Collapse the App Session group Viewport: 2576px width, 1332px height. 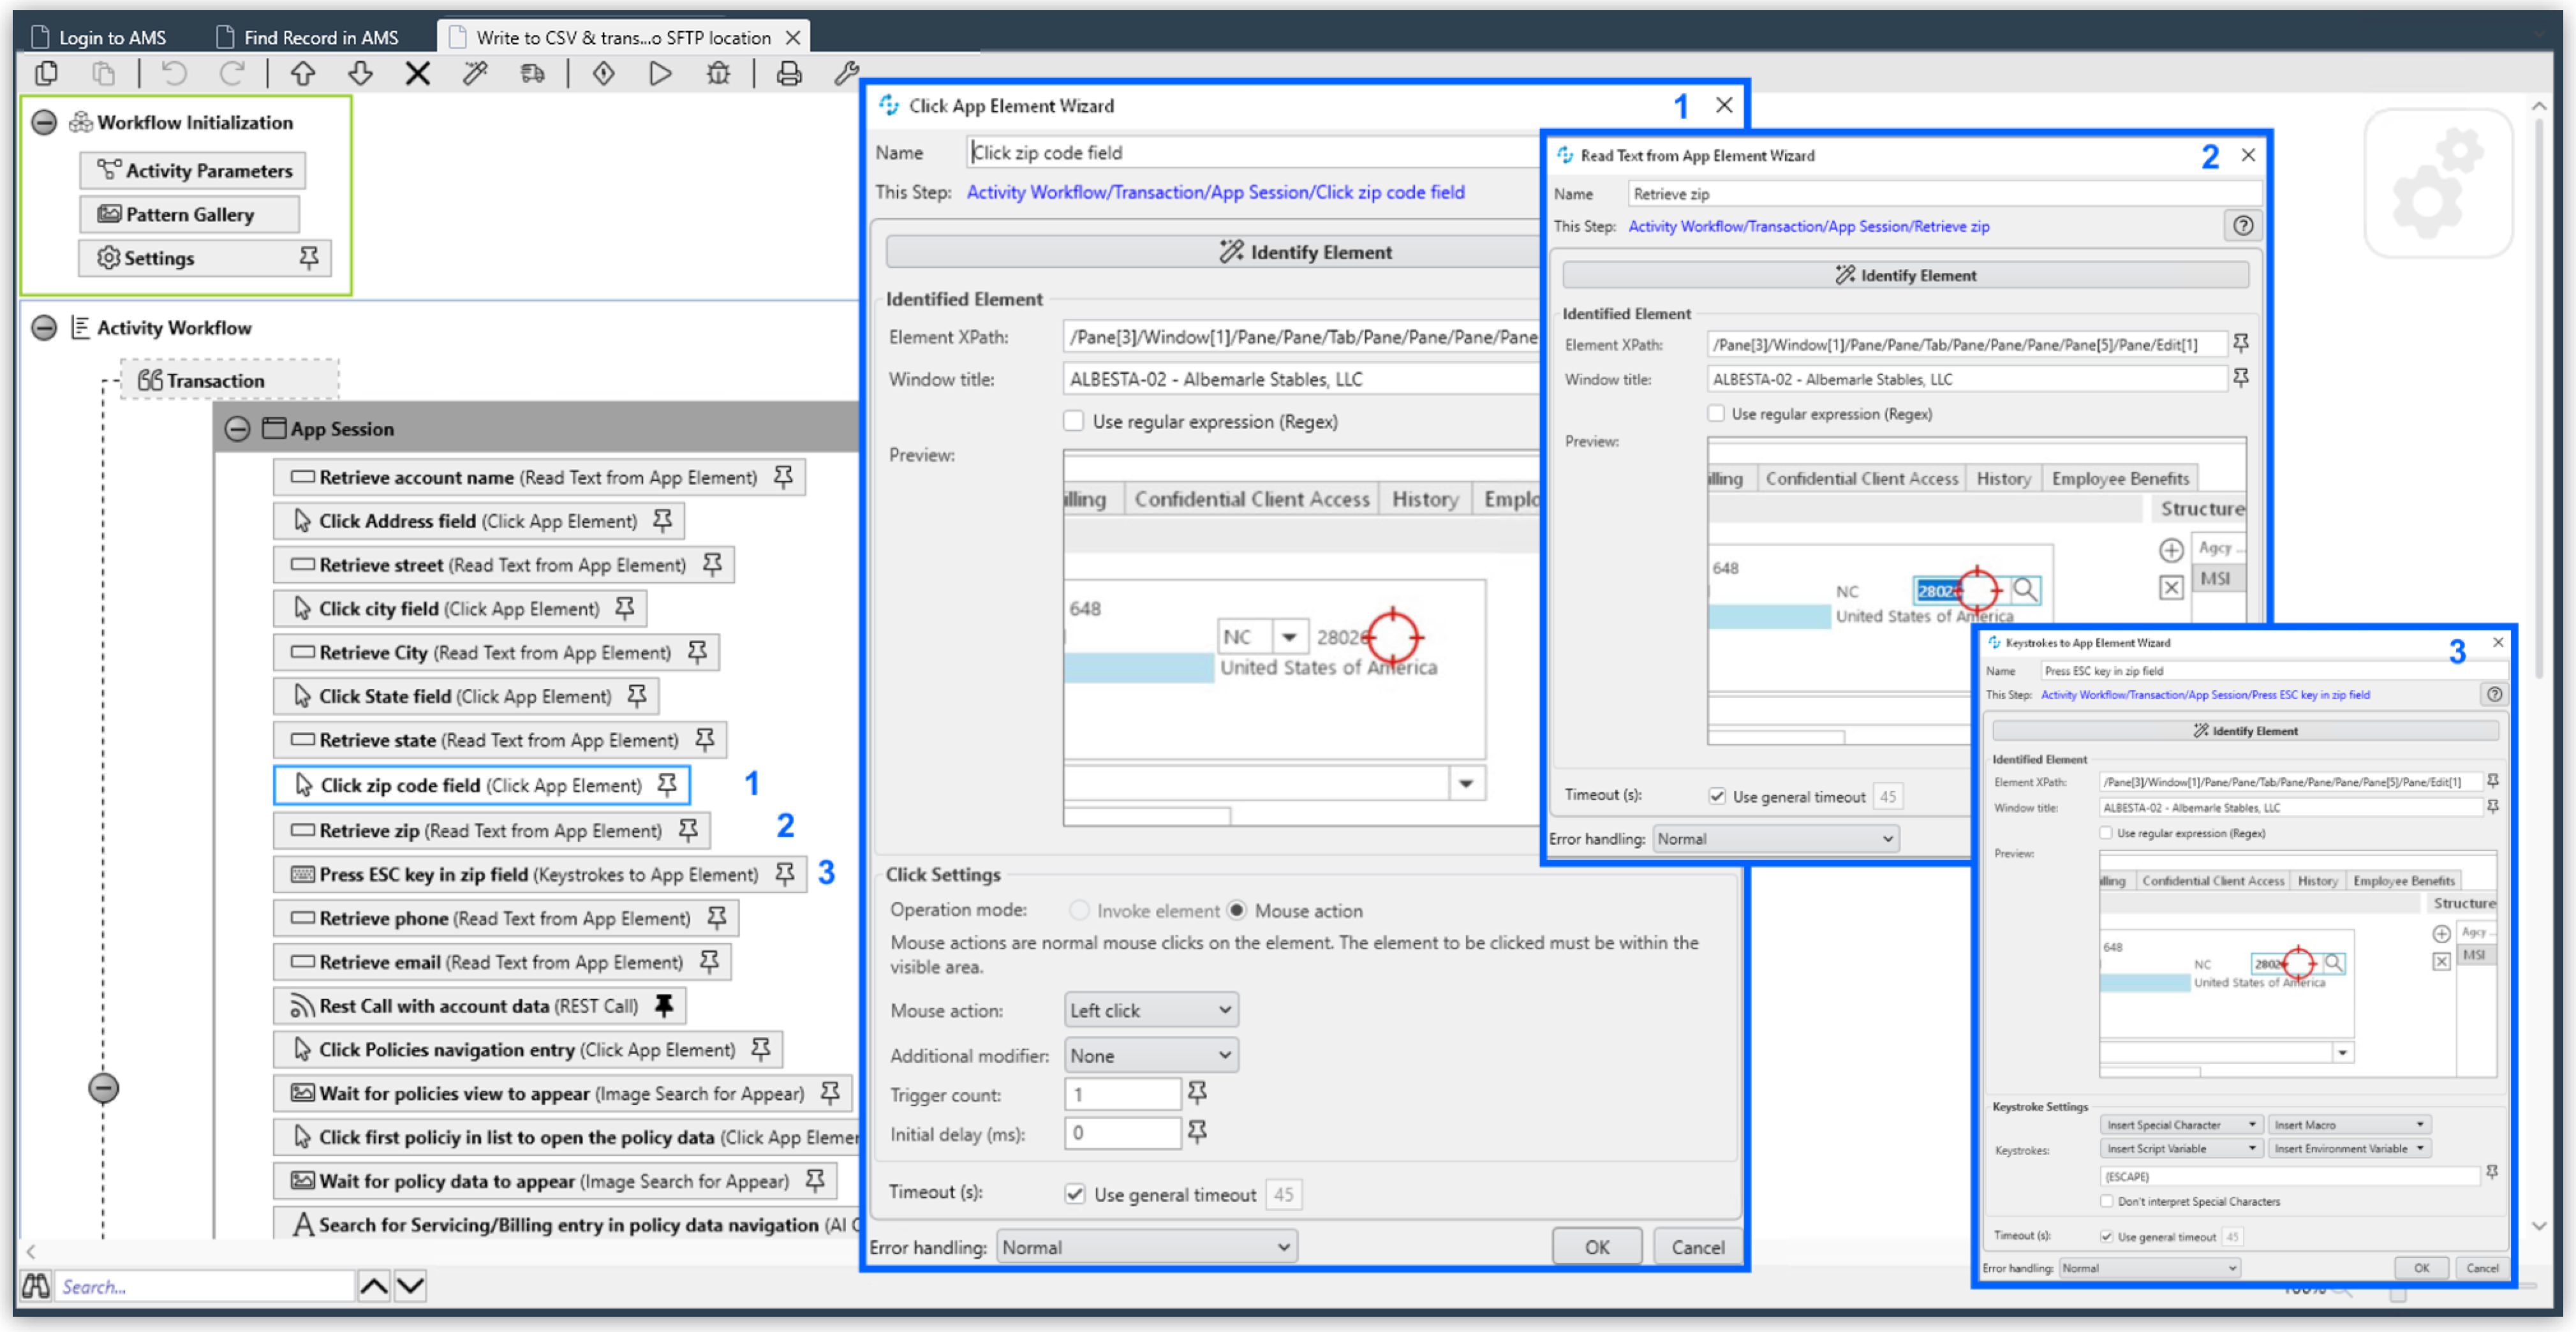(x=238, y=428)
